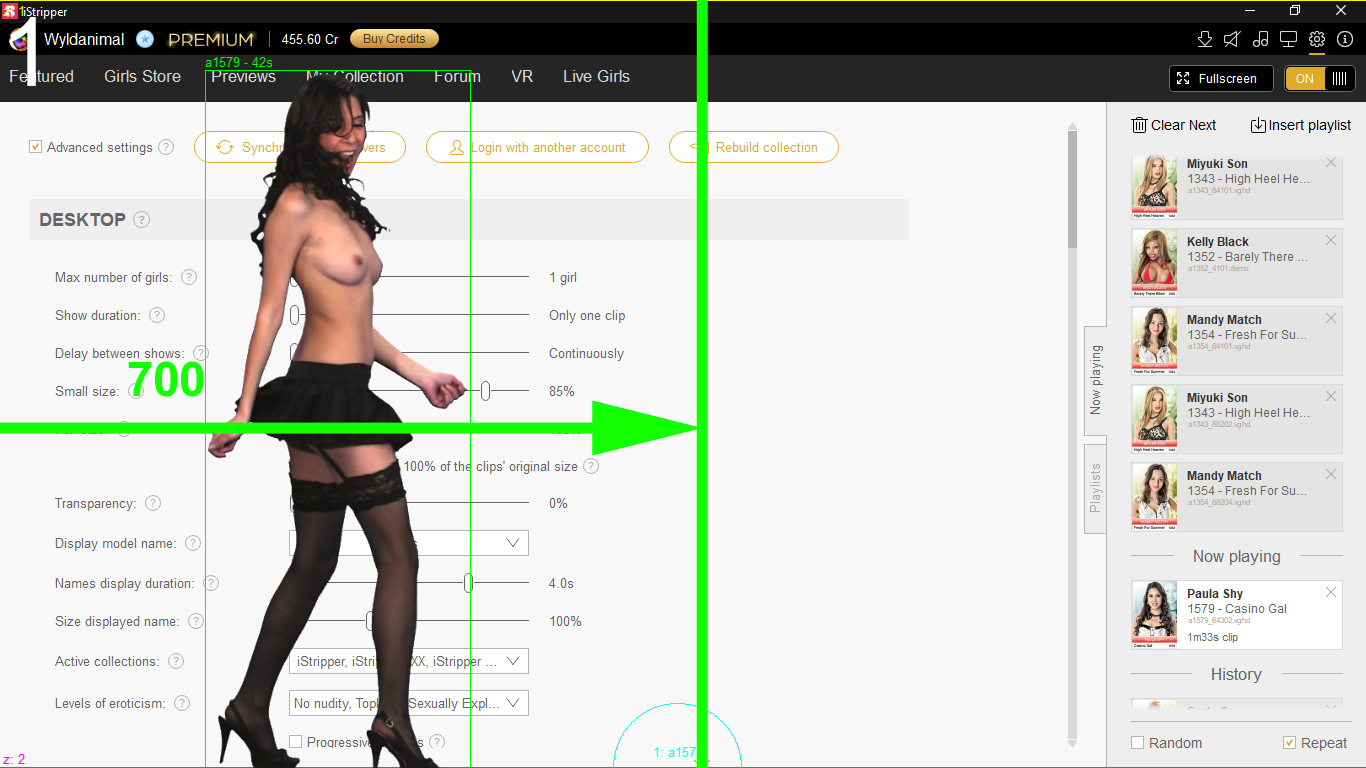
Task: Switch to the VR tab
Action: point(522,76)
